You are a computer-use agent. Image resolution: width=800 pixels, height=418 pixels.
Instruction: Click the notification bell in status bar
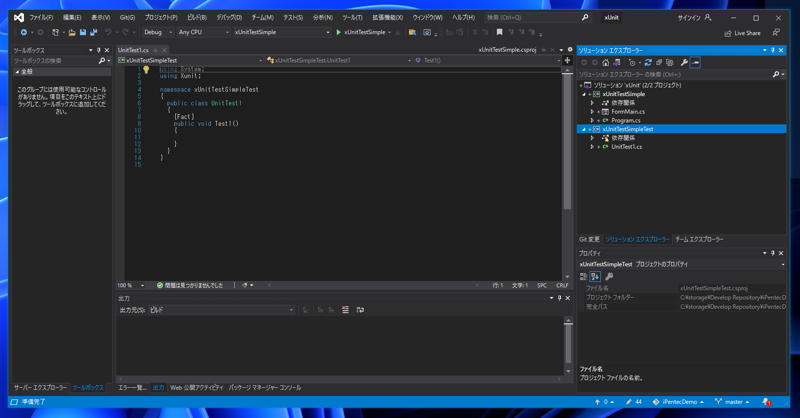click(766, 402)
